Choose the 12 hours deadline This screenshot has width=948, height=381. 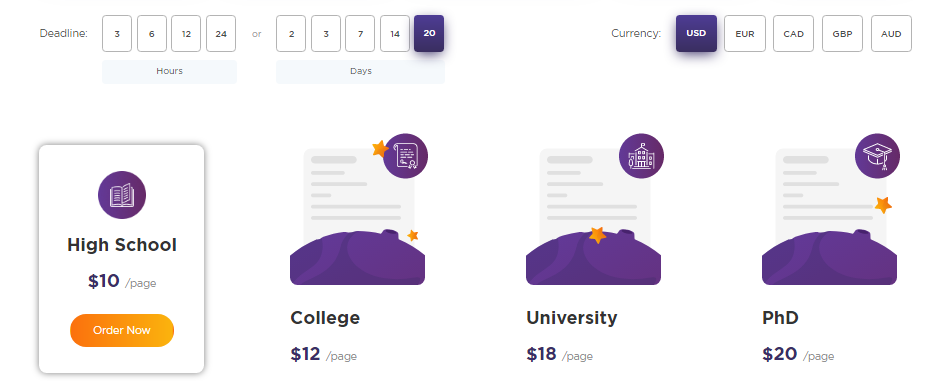point(186,34)
